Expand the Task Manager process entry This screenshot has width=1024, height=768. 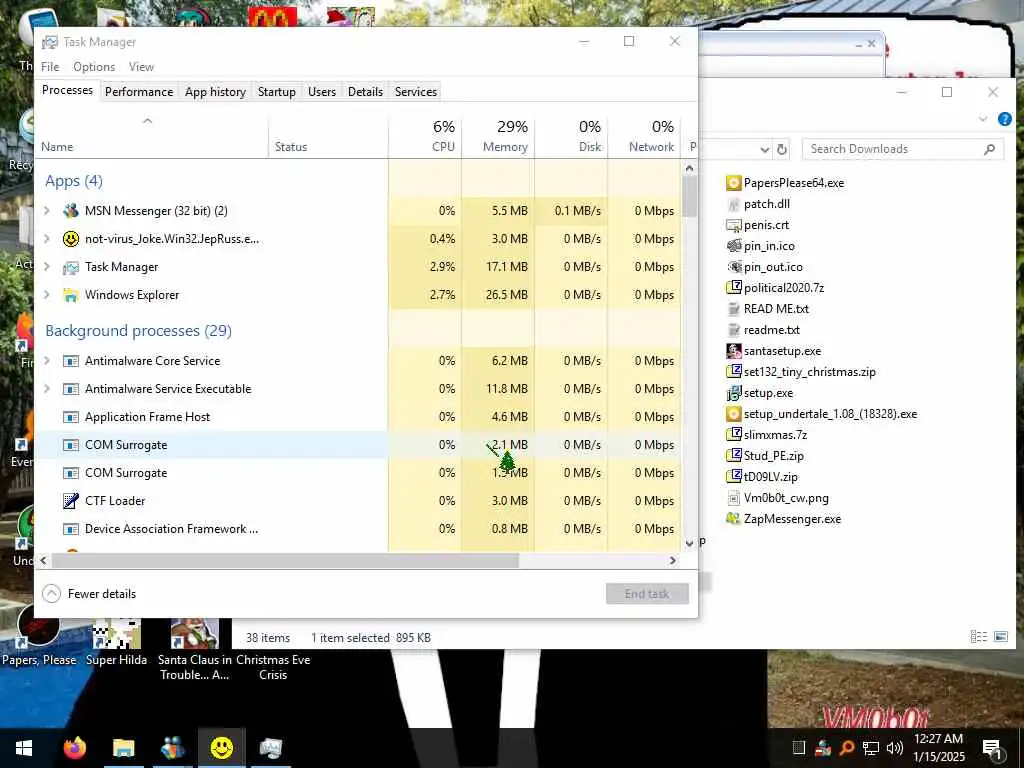point(47,267)
